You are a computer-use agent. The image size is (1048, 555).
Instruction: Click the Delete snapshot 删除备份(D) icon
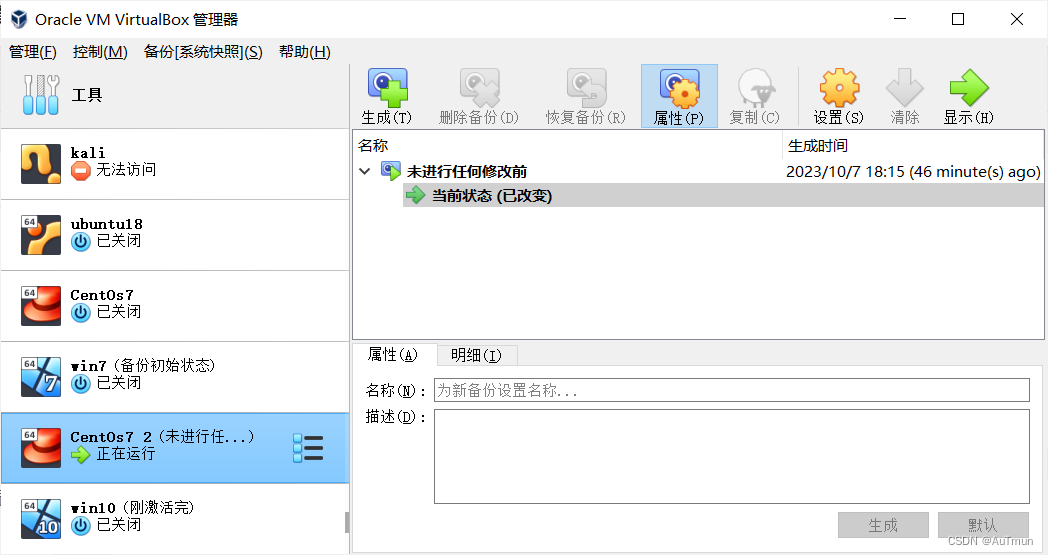tap(479, 88)
